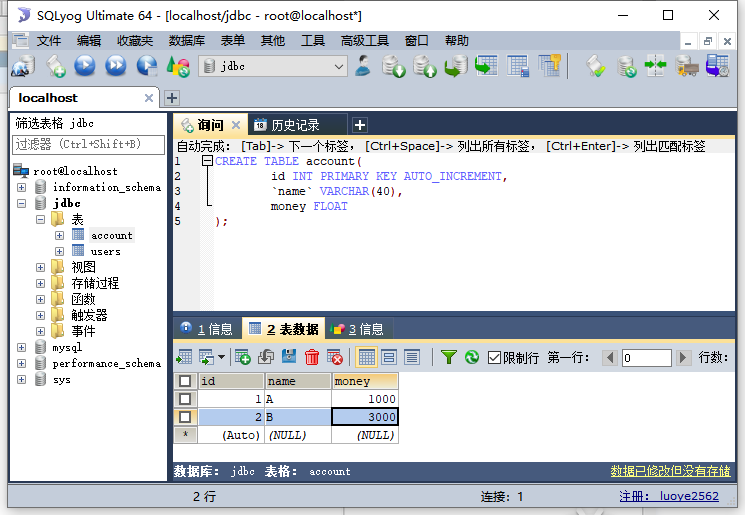Click the new connection toolbar icon
The width and height of the screenshot is (745, 515).
pos(23,66)
